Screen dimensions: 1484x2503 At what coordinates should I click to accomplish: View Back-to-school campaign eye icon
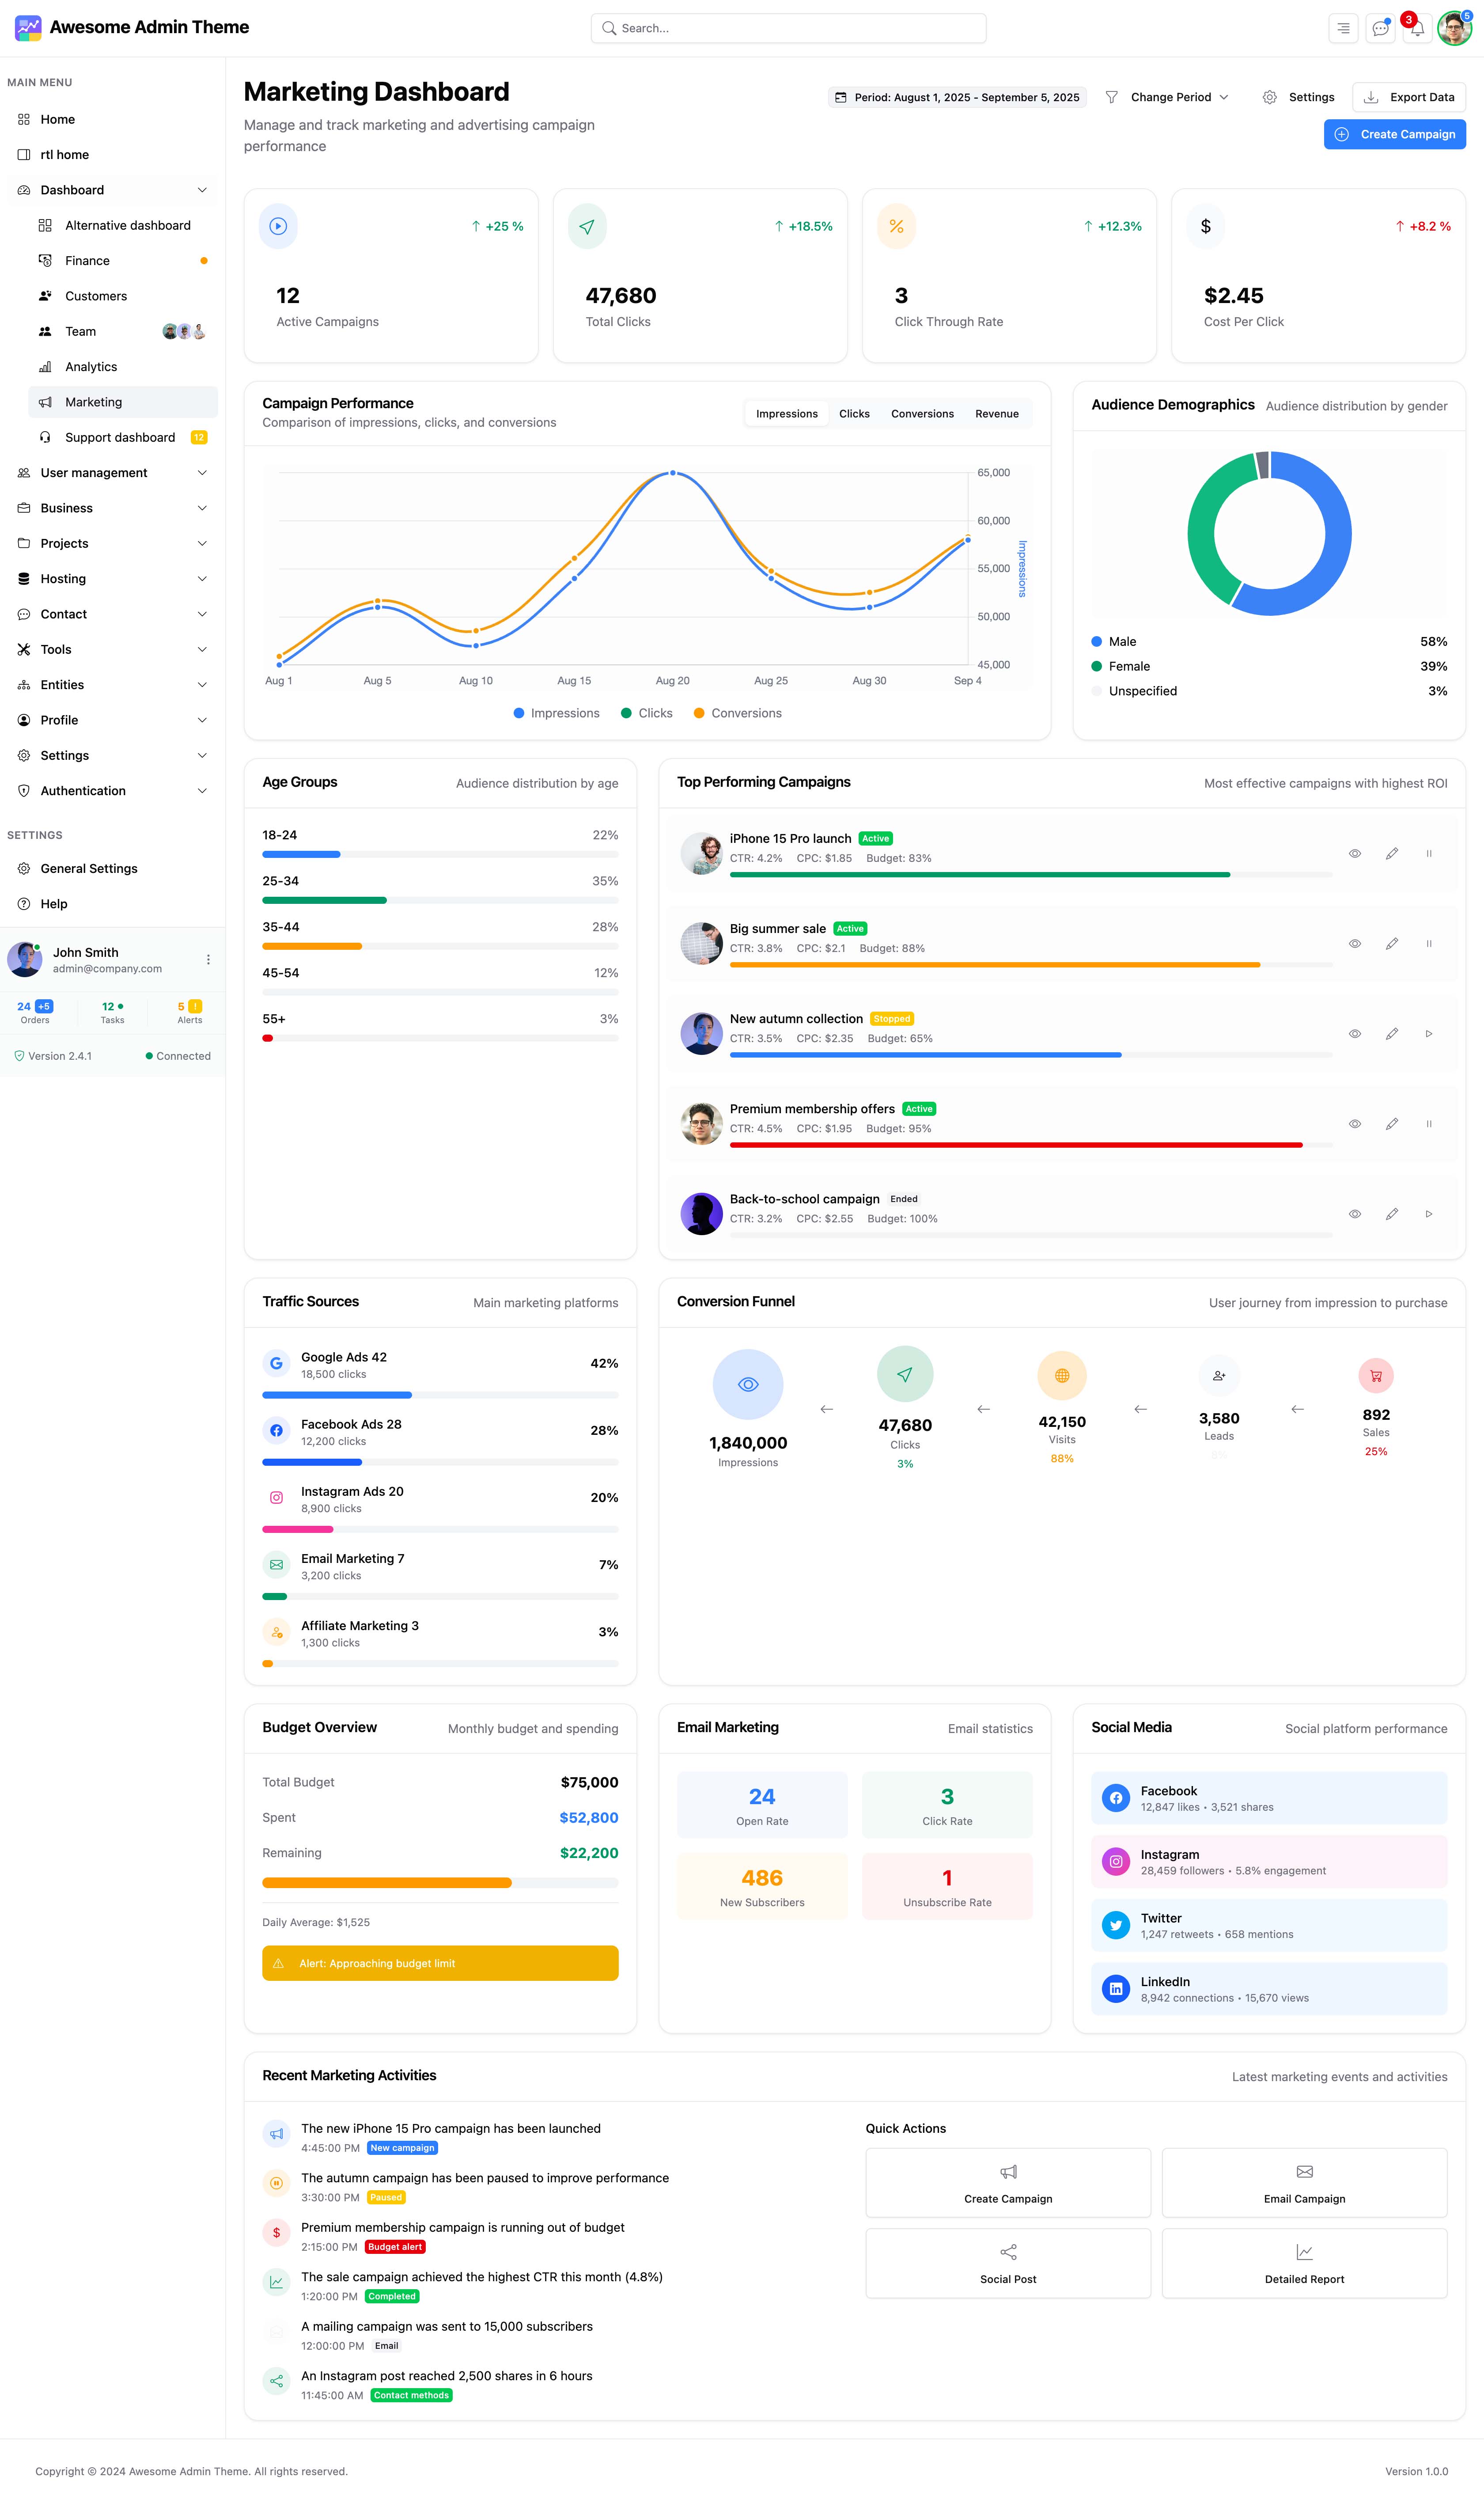point(1354,1213)
